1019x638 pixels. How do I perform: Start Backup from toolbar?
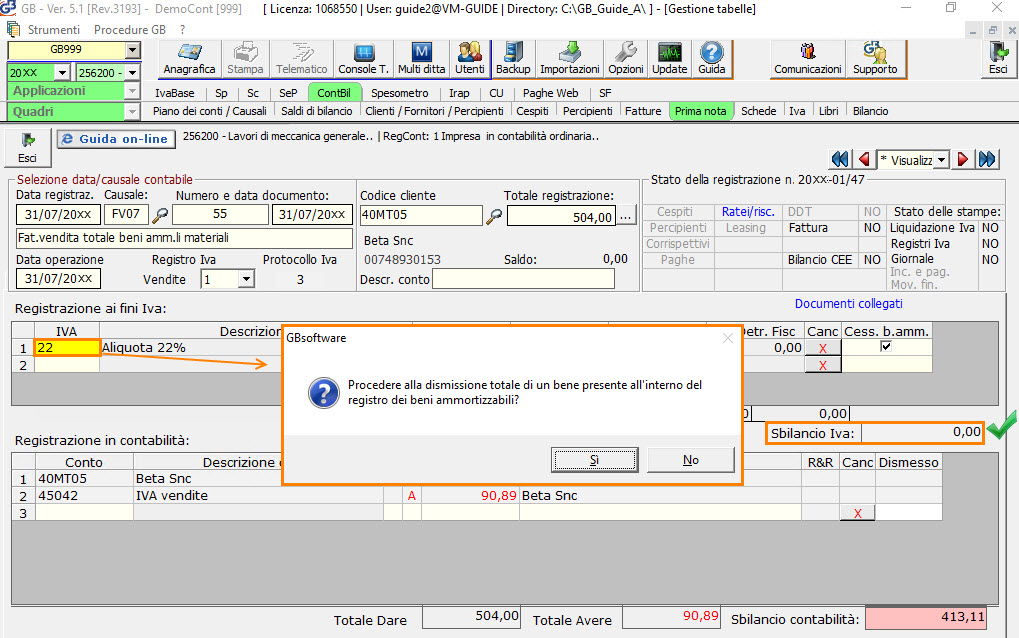coord(513,58)
